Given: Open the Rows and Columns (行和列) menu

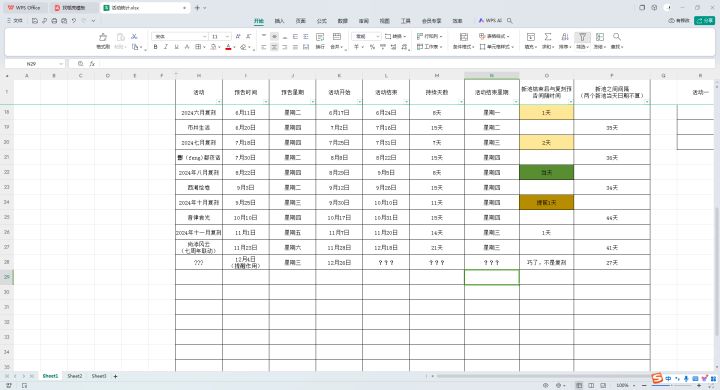Looking at the screenshot, I should coord(429,36).
